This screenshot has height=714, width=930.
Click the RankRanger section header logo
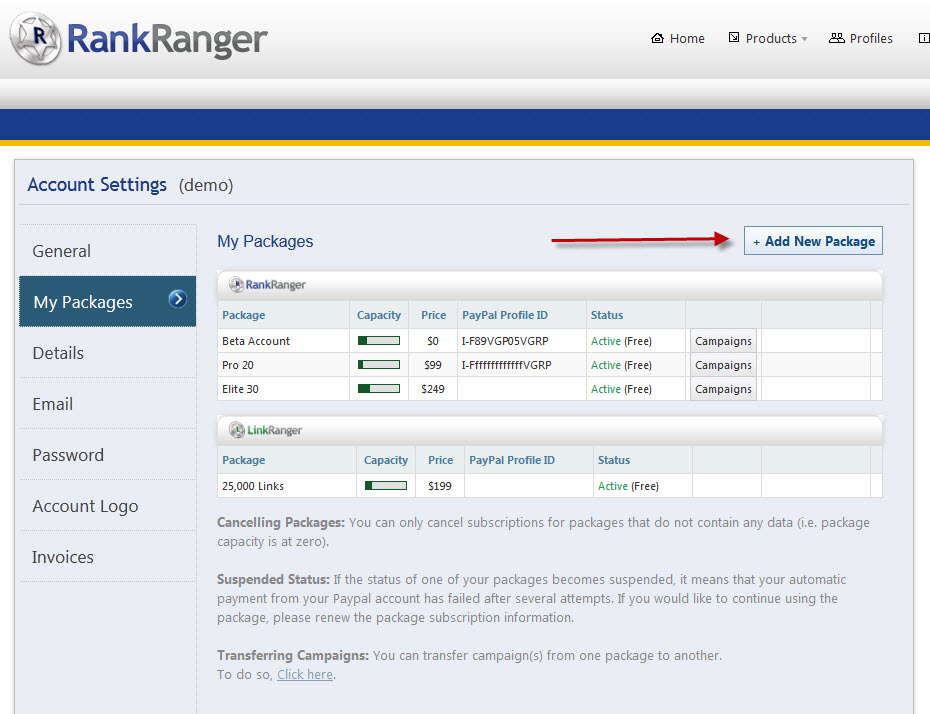point(268,285)
